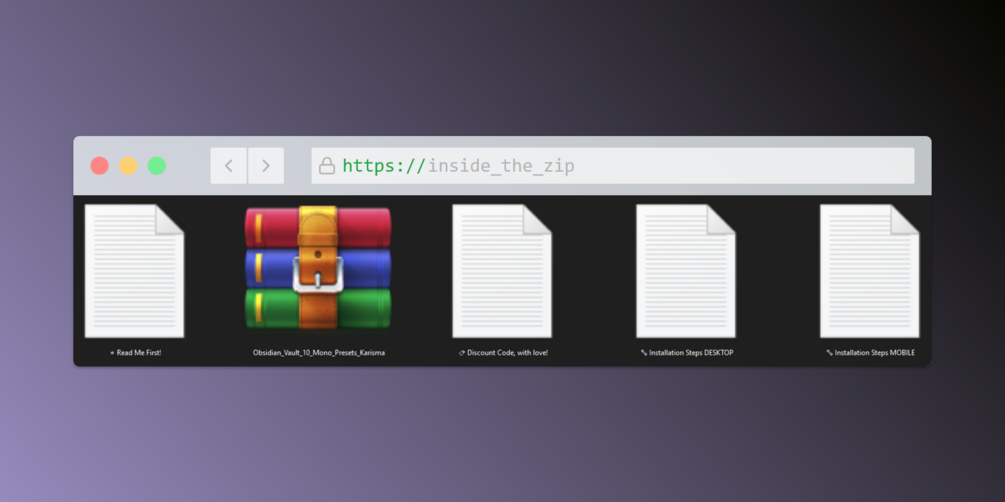This screenshot has height=502, width=1005.
Task: Click the https://inside_the_zip address field
Action: 613,166
